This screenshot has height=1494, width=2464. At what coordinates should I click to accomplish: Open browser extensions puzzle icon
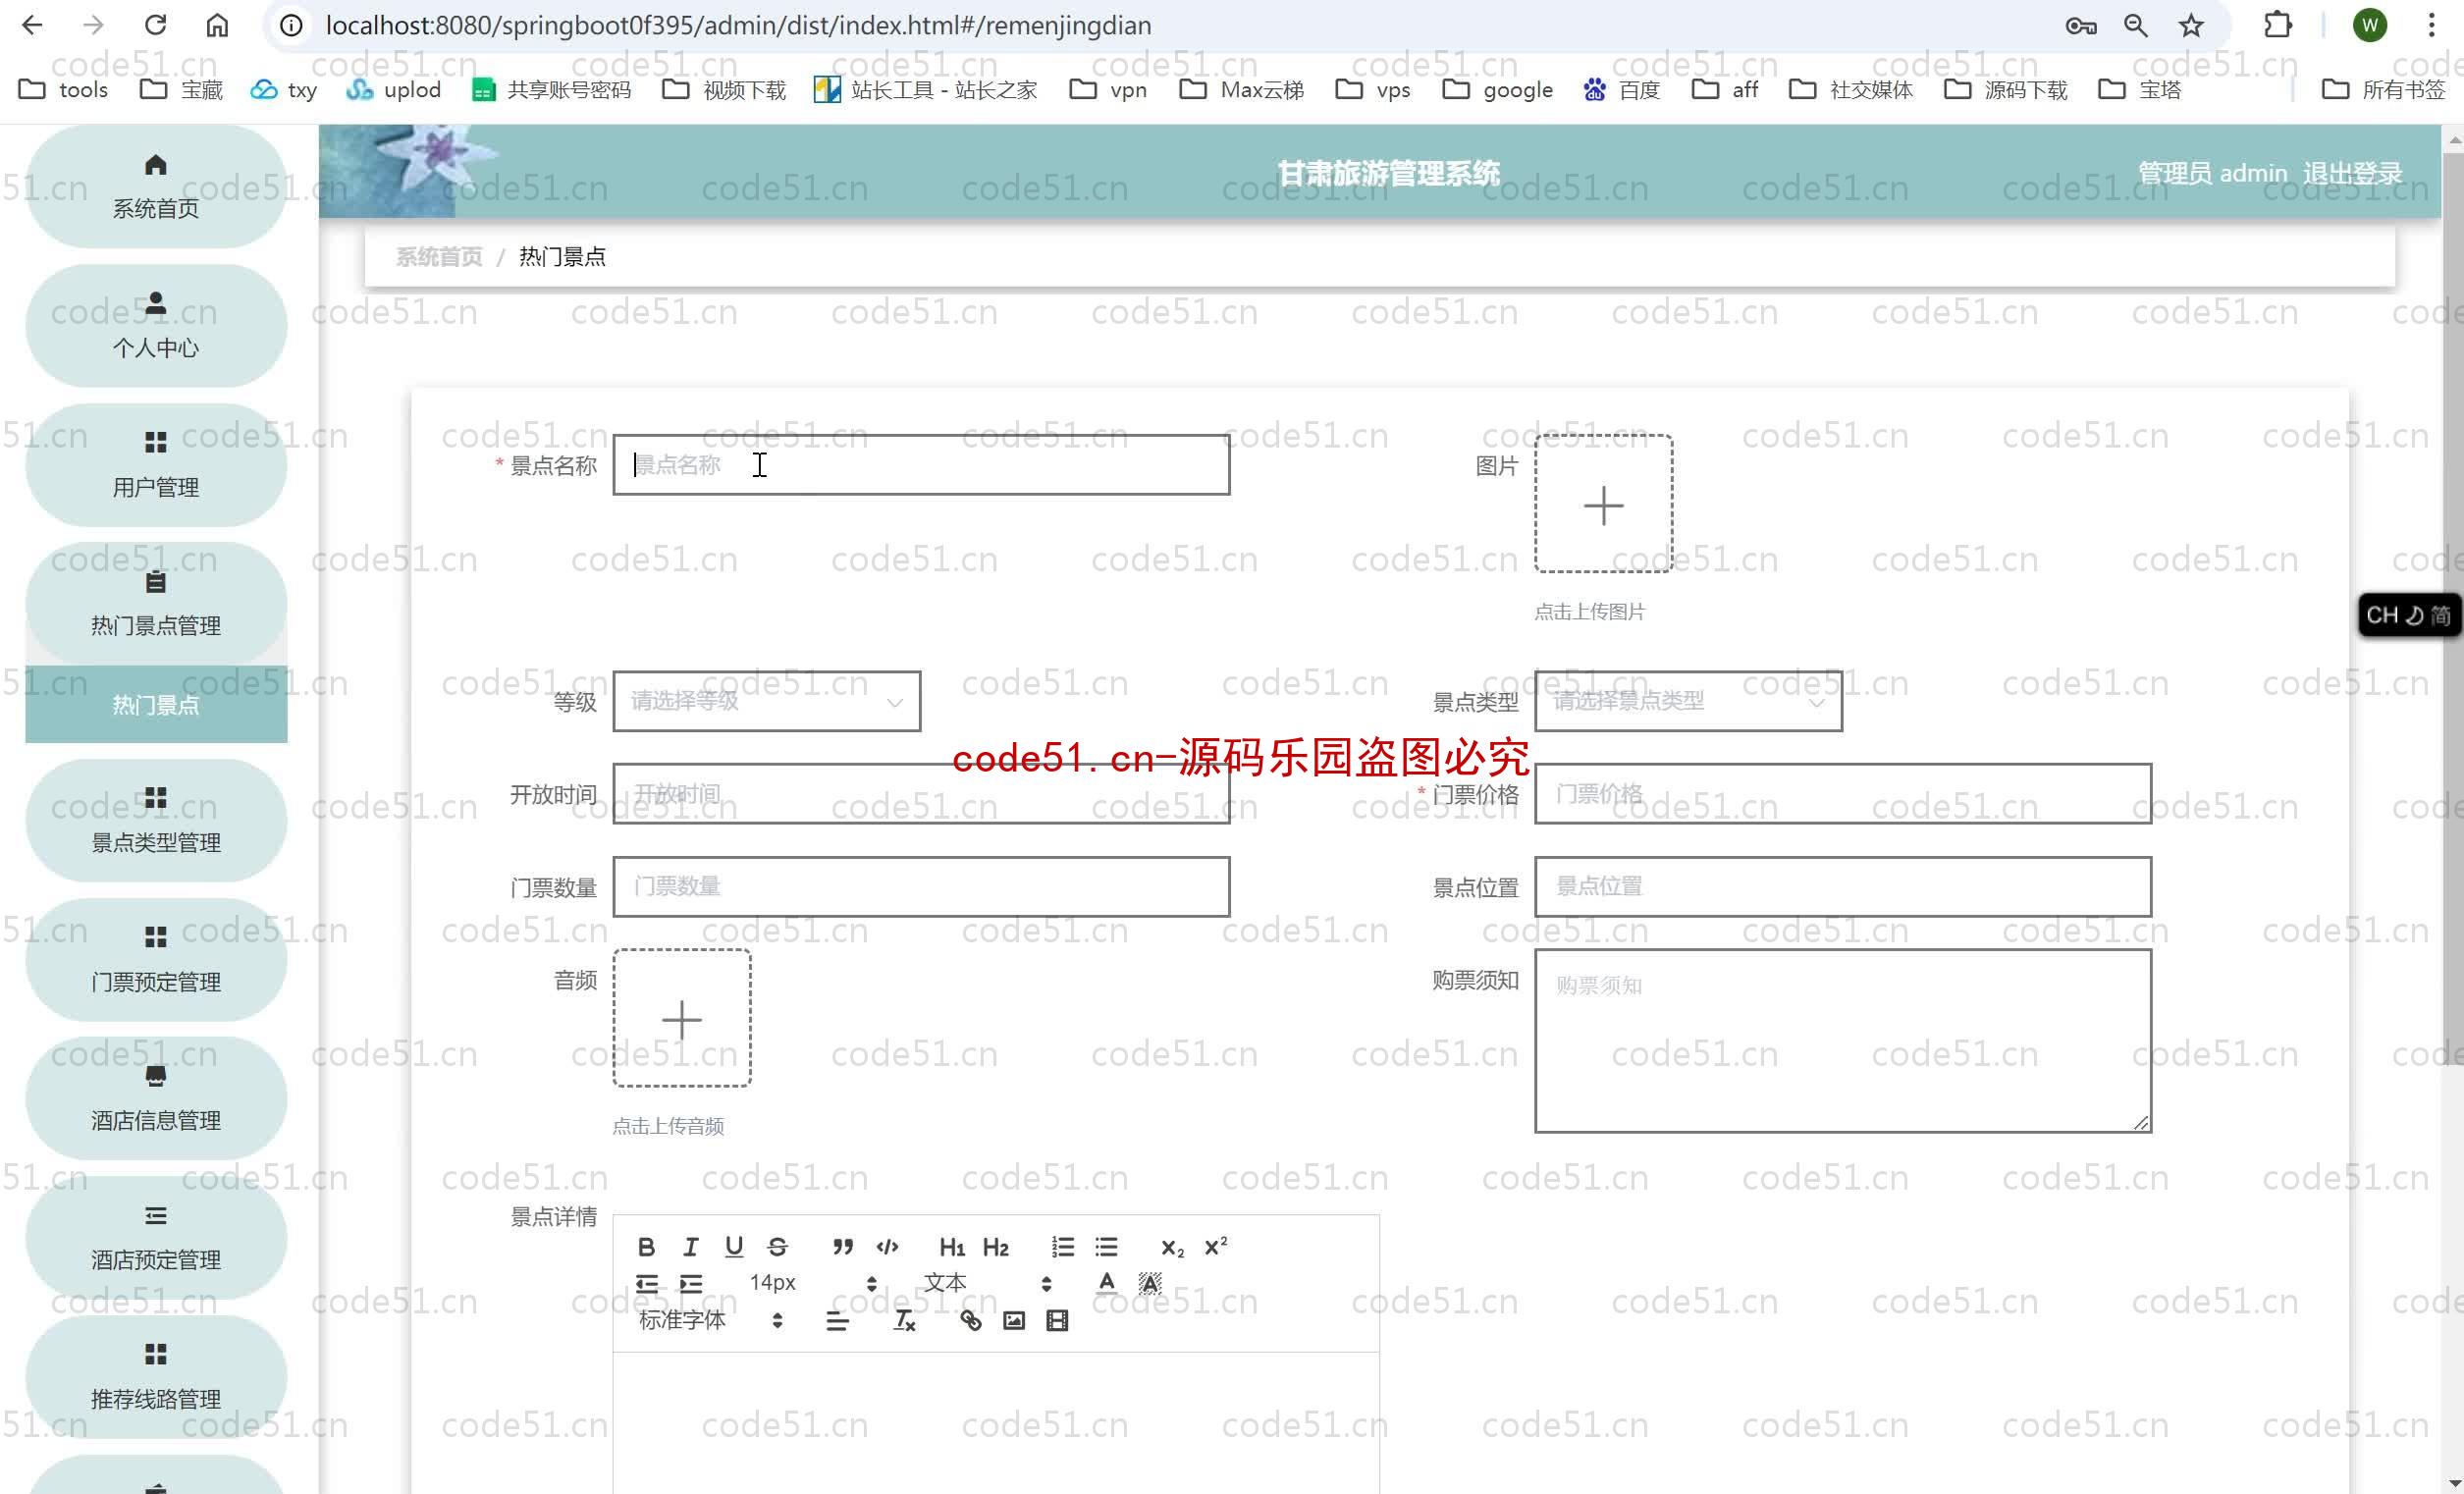pos(2278,25)
